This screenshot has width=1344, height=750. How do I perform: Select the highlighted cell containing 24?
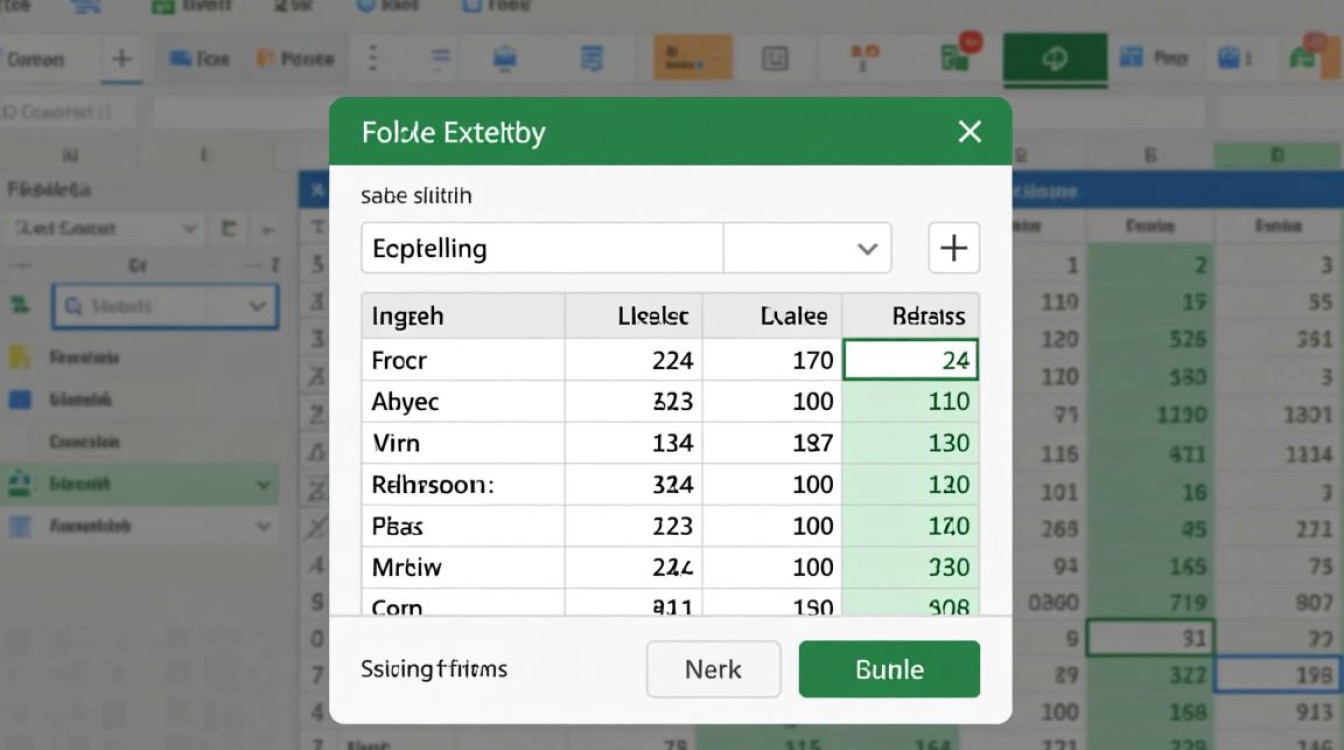pyautogui.click(x=910, y=360)
